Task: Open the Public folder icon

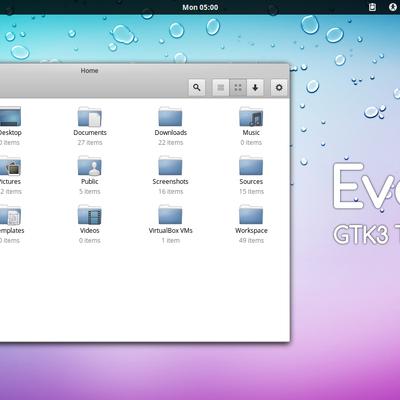Action: tap(90, 166)
